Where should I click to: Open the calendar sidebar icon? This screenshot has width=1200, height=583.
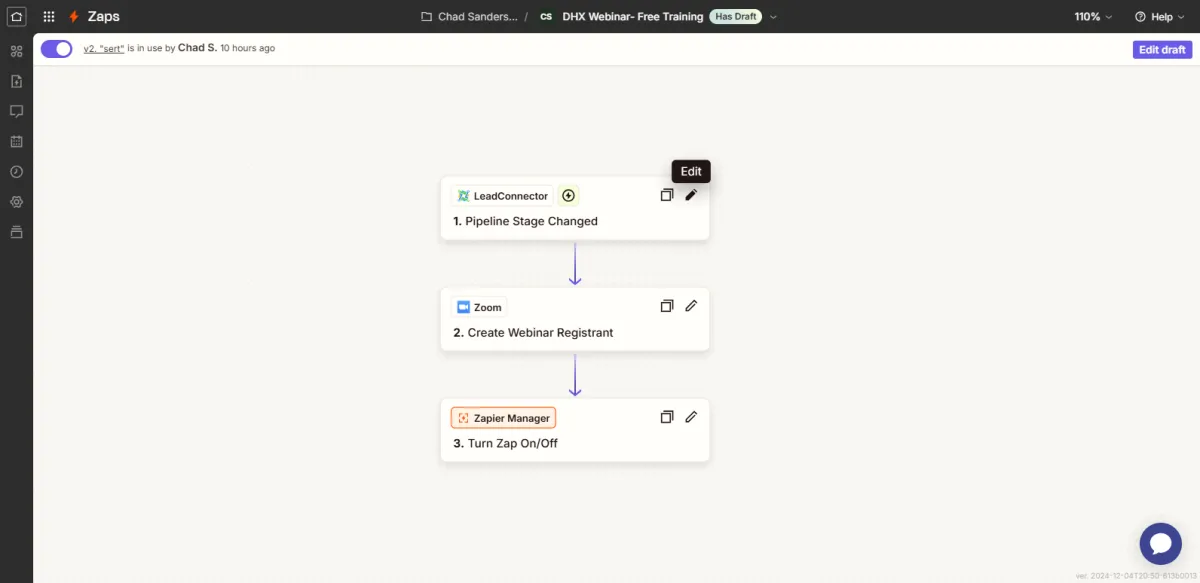pos(16,141)
